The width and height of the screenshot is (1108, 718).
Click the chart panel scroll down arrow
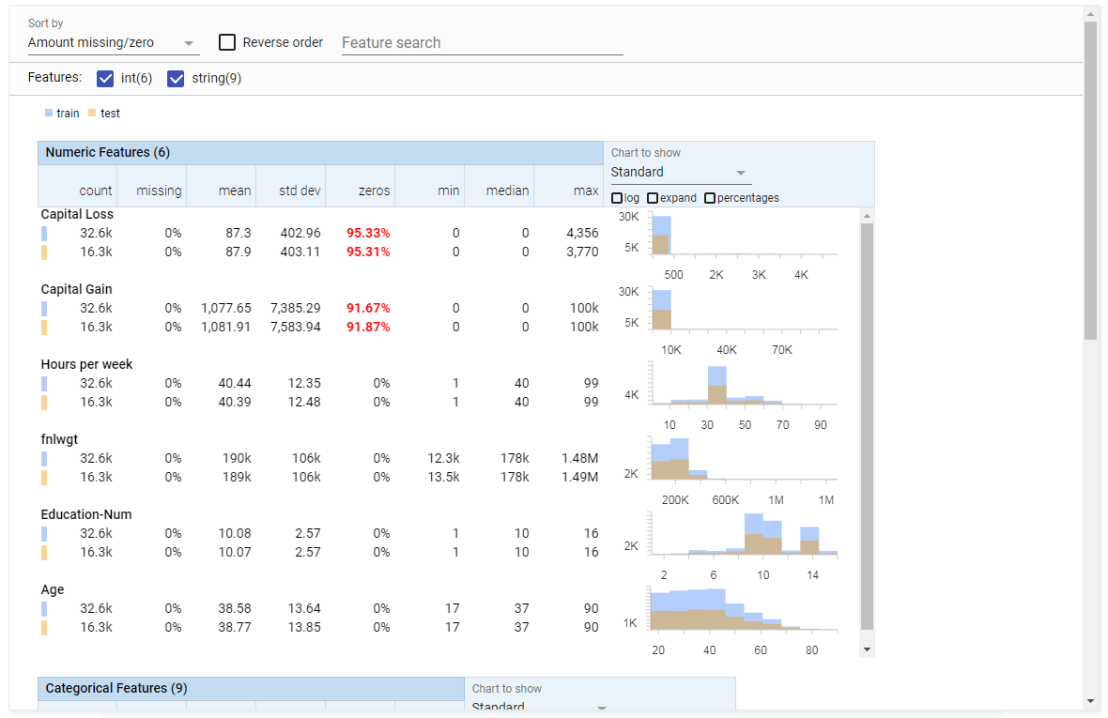coord(867,650)
